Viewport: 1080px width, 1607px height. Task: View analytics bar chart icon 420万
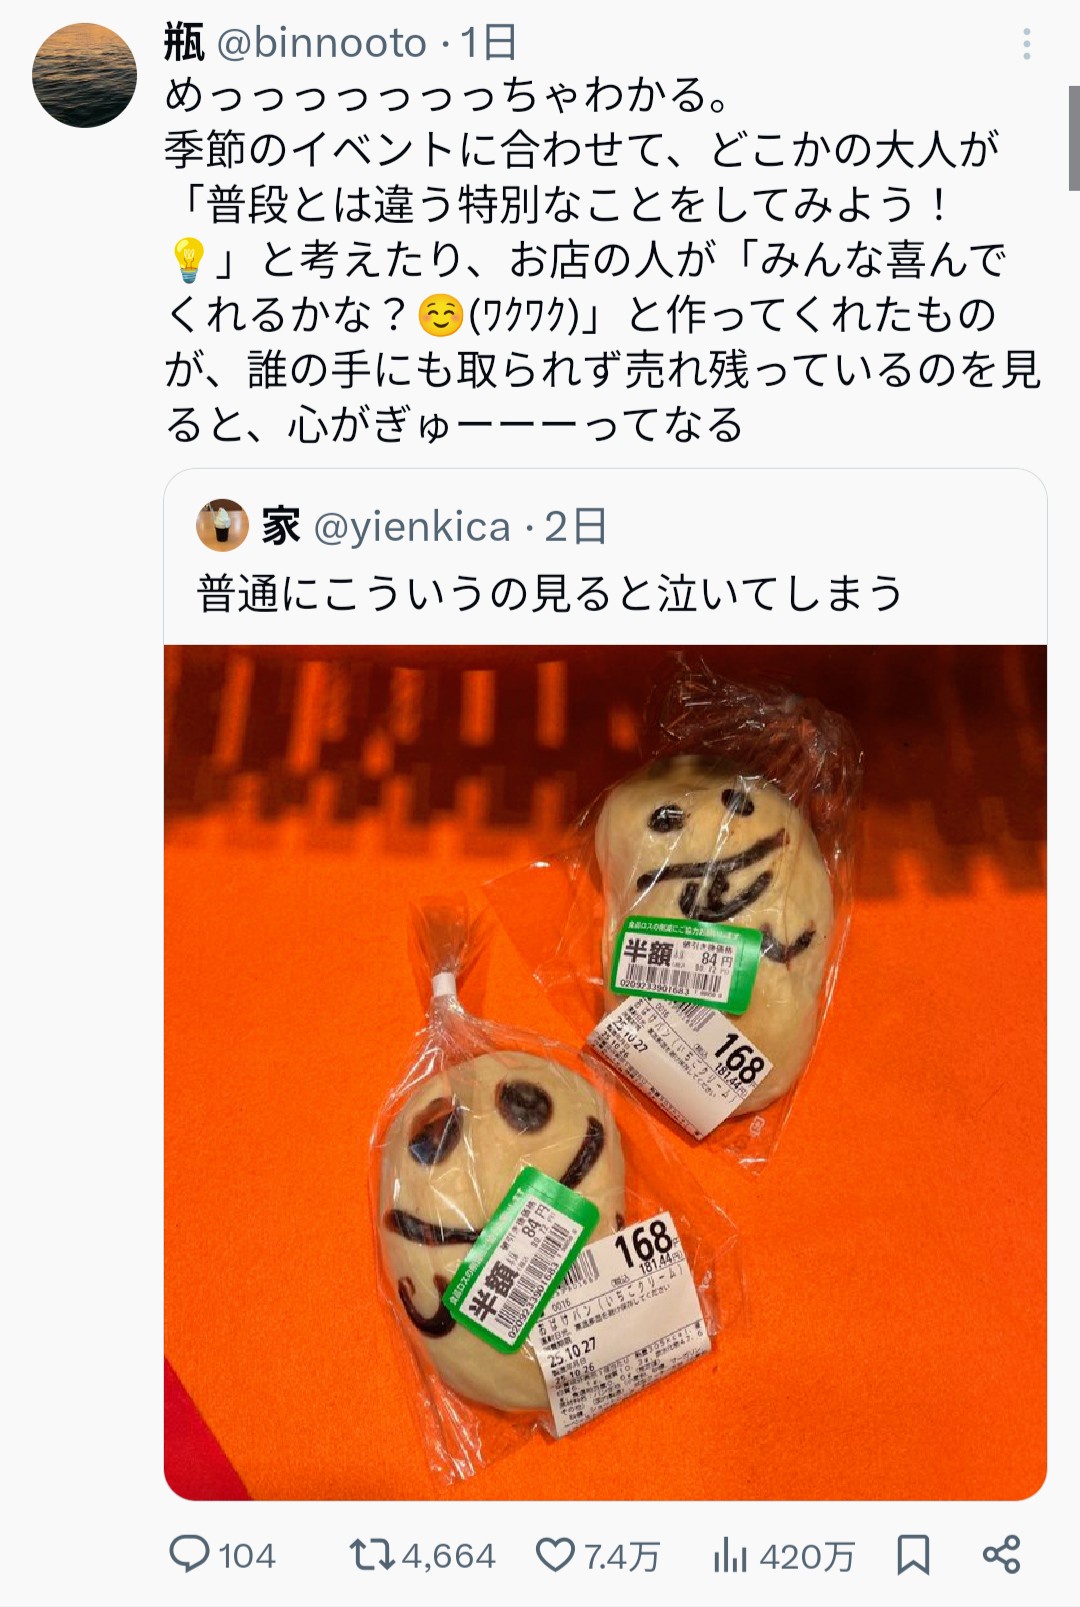730,1555
